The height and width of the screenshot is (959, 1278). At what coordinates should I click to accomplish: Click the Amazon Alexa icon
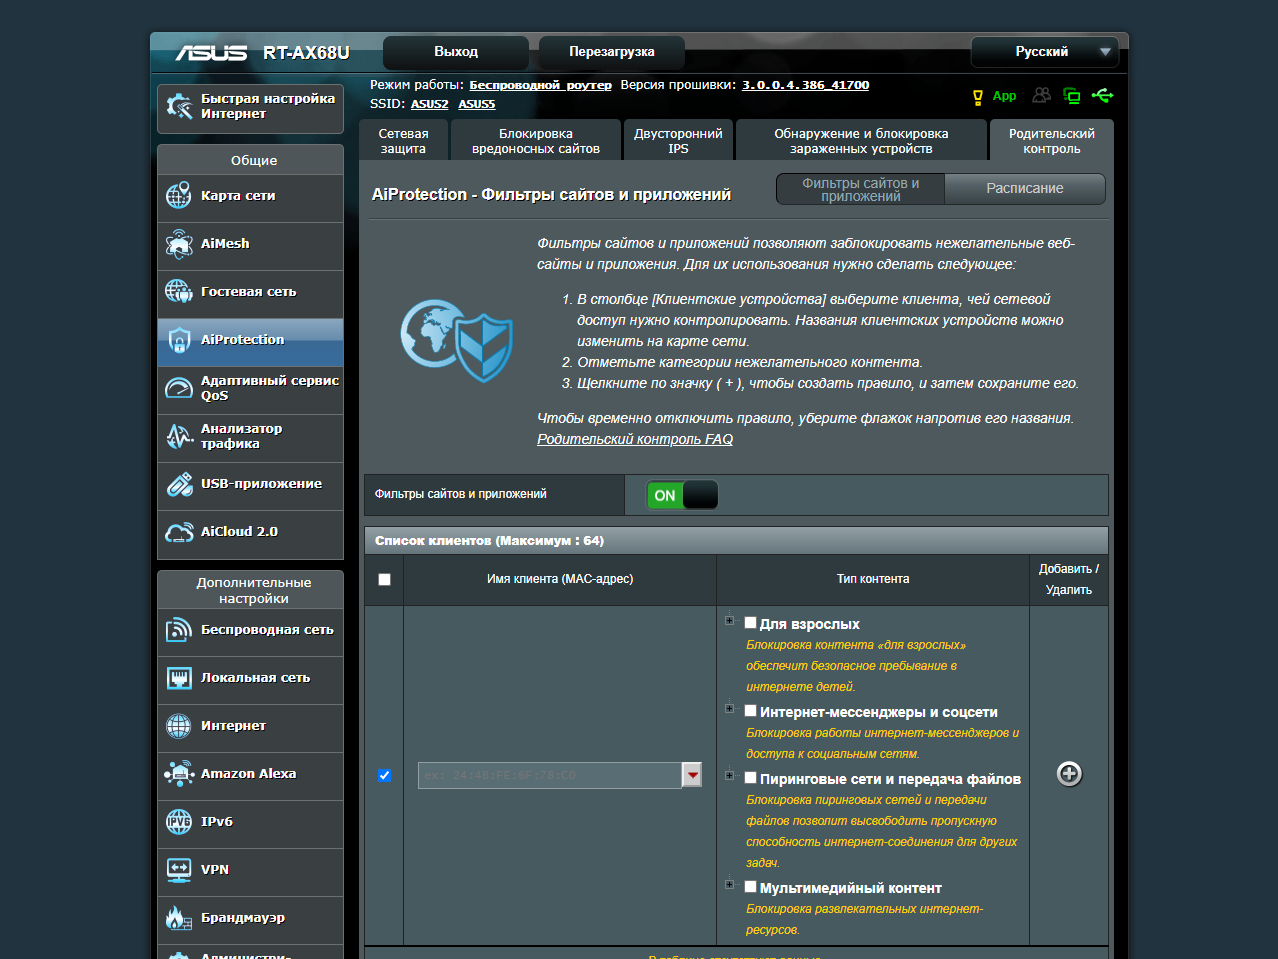pyautogui.click(x=179, y=774)
